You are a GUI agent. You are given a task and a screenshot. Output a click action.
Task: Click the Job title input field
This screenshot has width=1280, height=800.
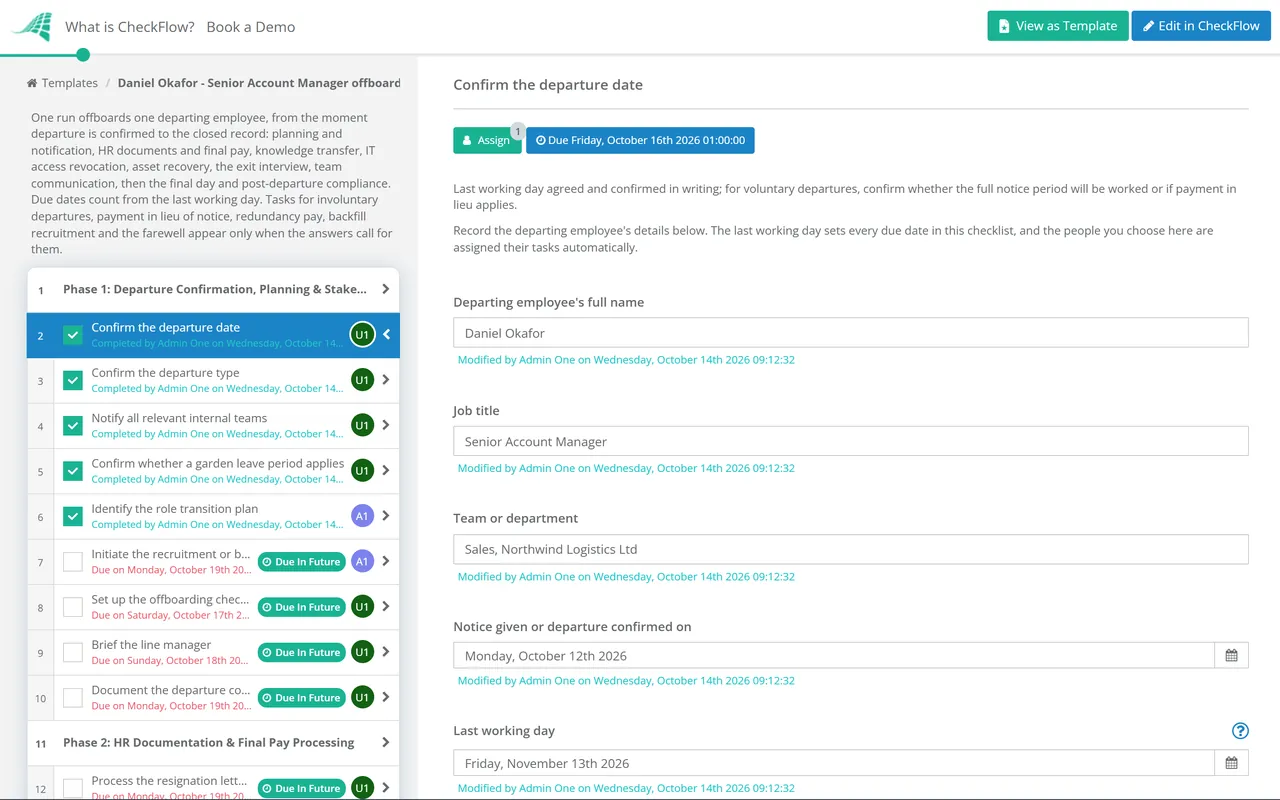coord(851,441)
